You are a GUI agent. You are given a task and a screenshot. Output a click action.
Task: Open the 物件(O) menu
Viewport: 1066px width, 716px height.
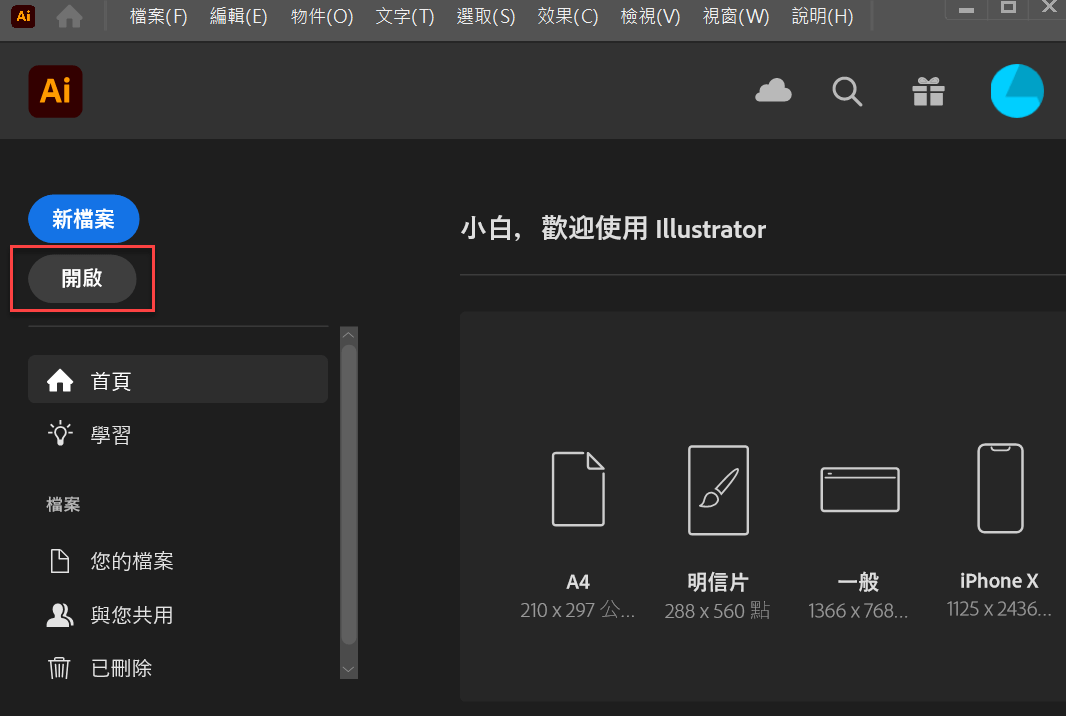coord(322,16)
